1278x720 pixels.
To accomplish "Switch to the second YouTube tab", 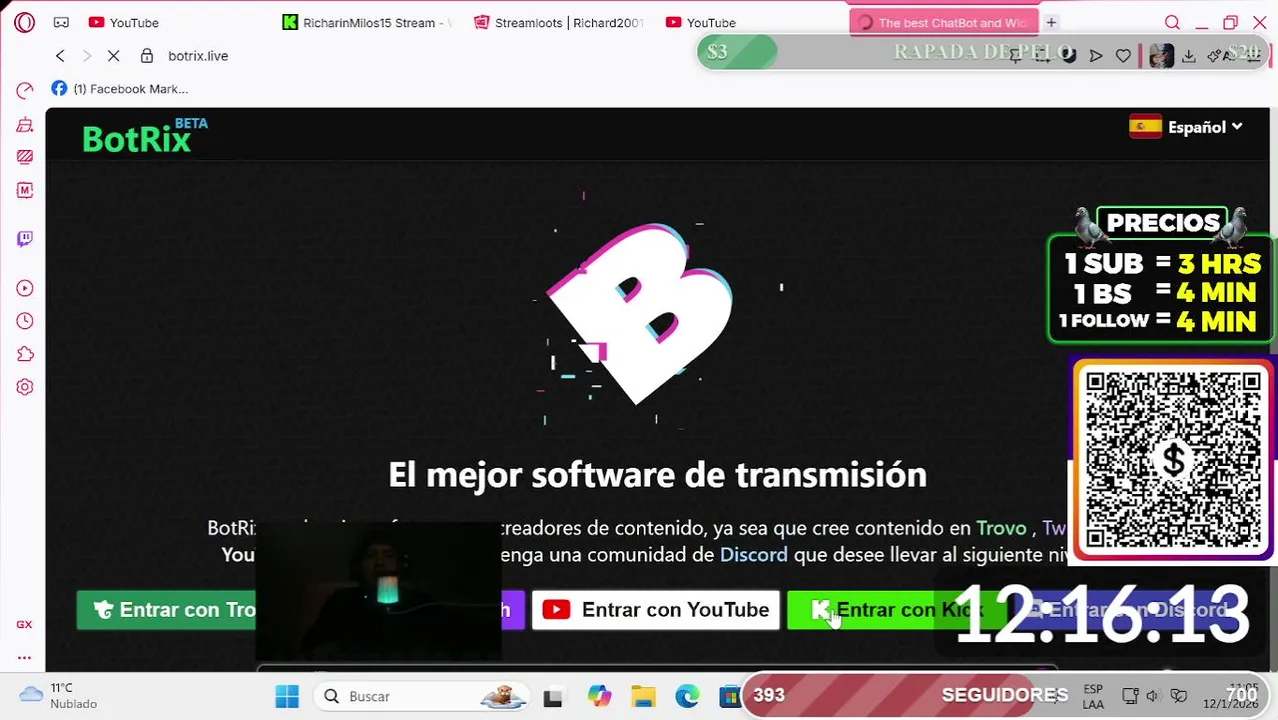I will pyautogui.click(x=701, y=22).
